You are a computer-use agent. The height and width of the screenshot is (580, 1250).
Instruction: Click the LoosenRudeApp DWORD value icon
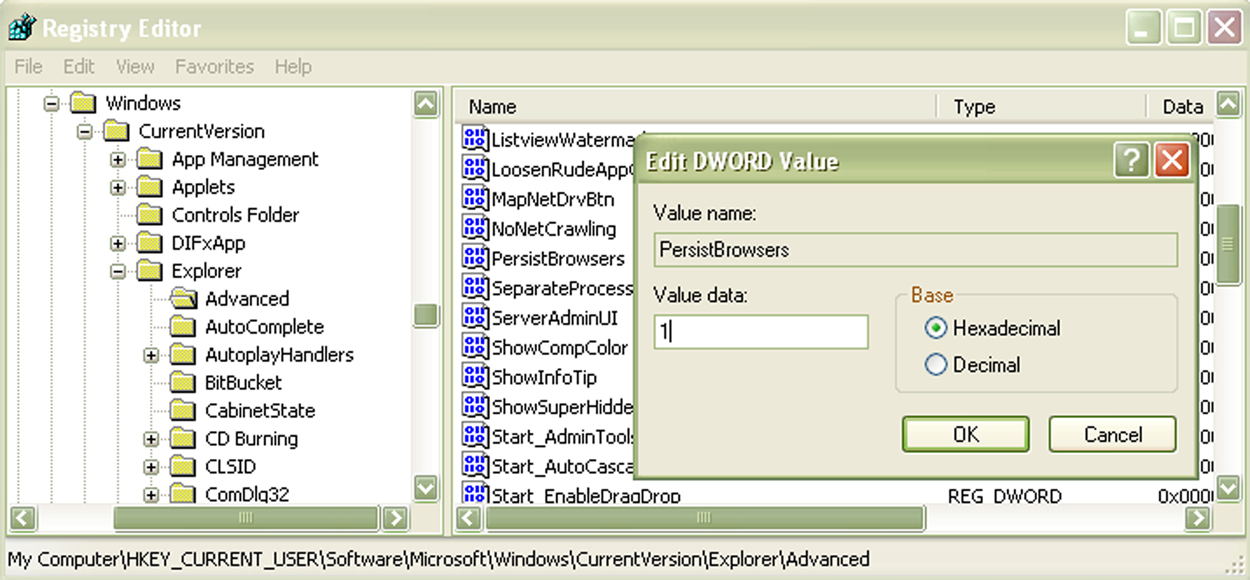[474, 168]
